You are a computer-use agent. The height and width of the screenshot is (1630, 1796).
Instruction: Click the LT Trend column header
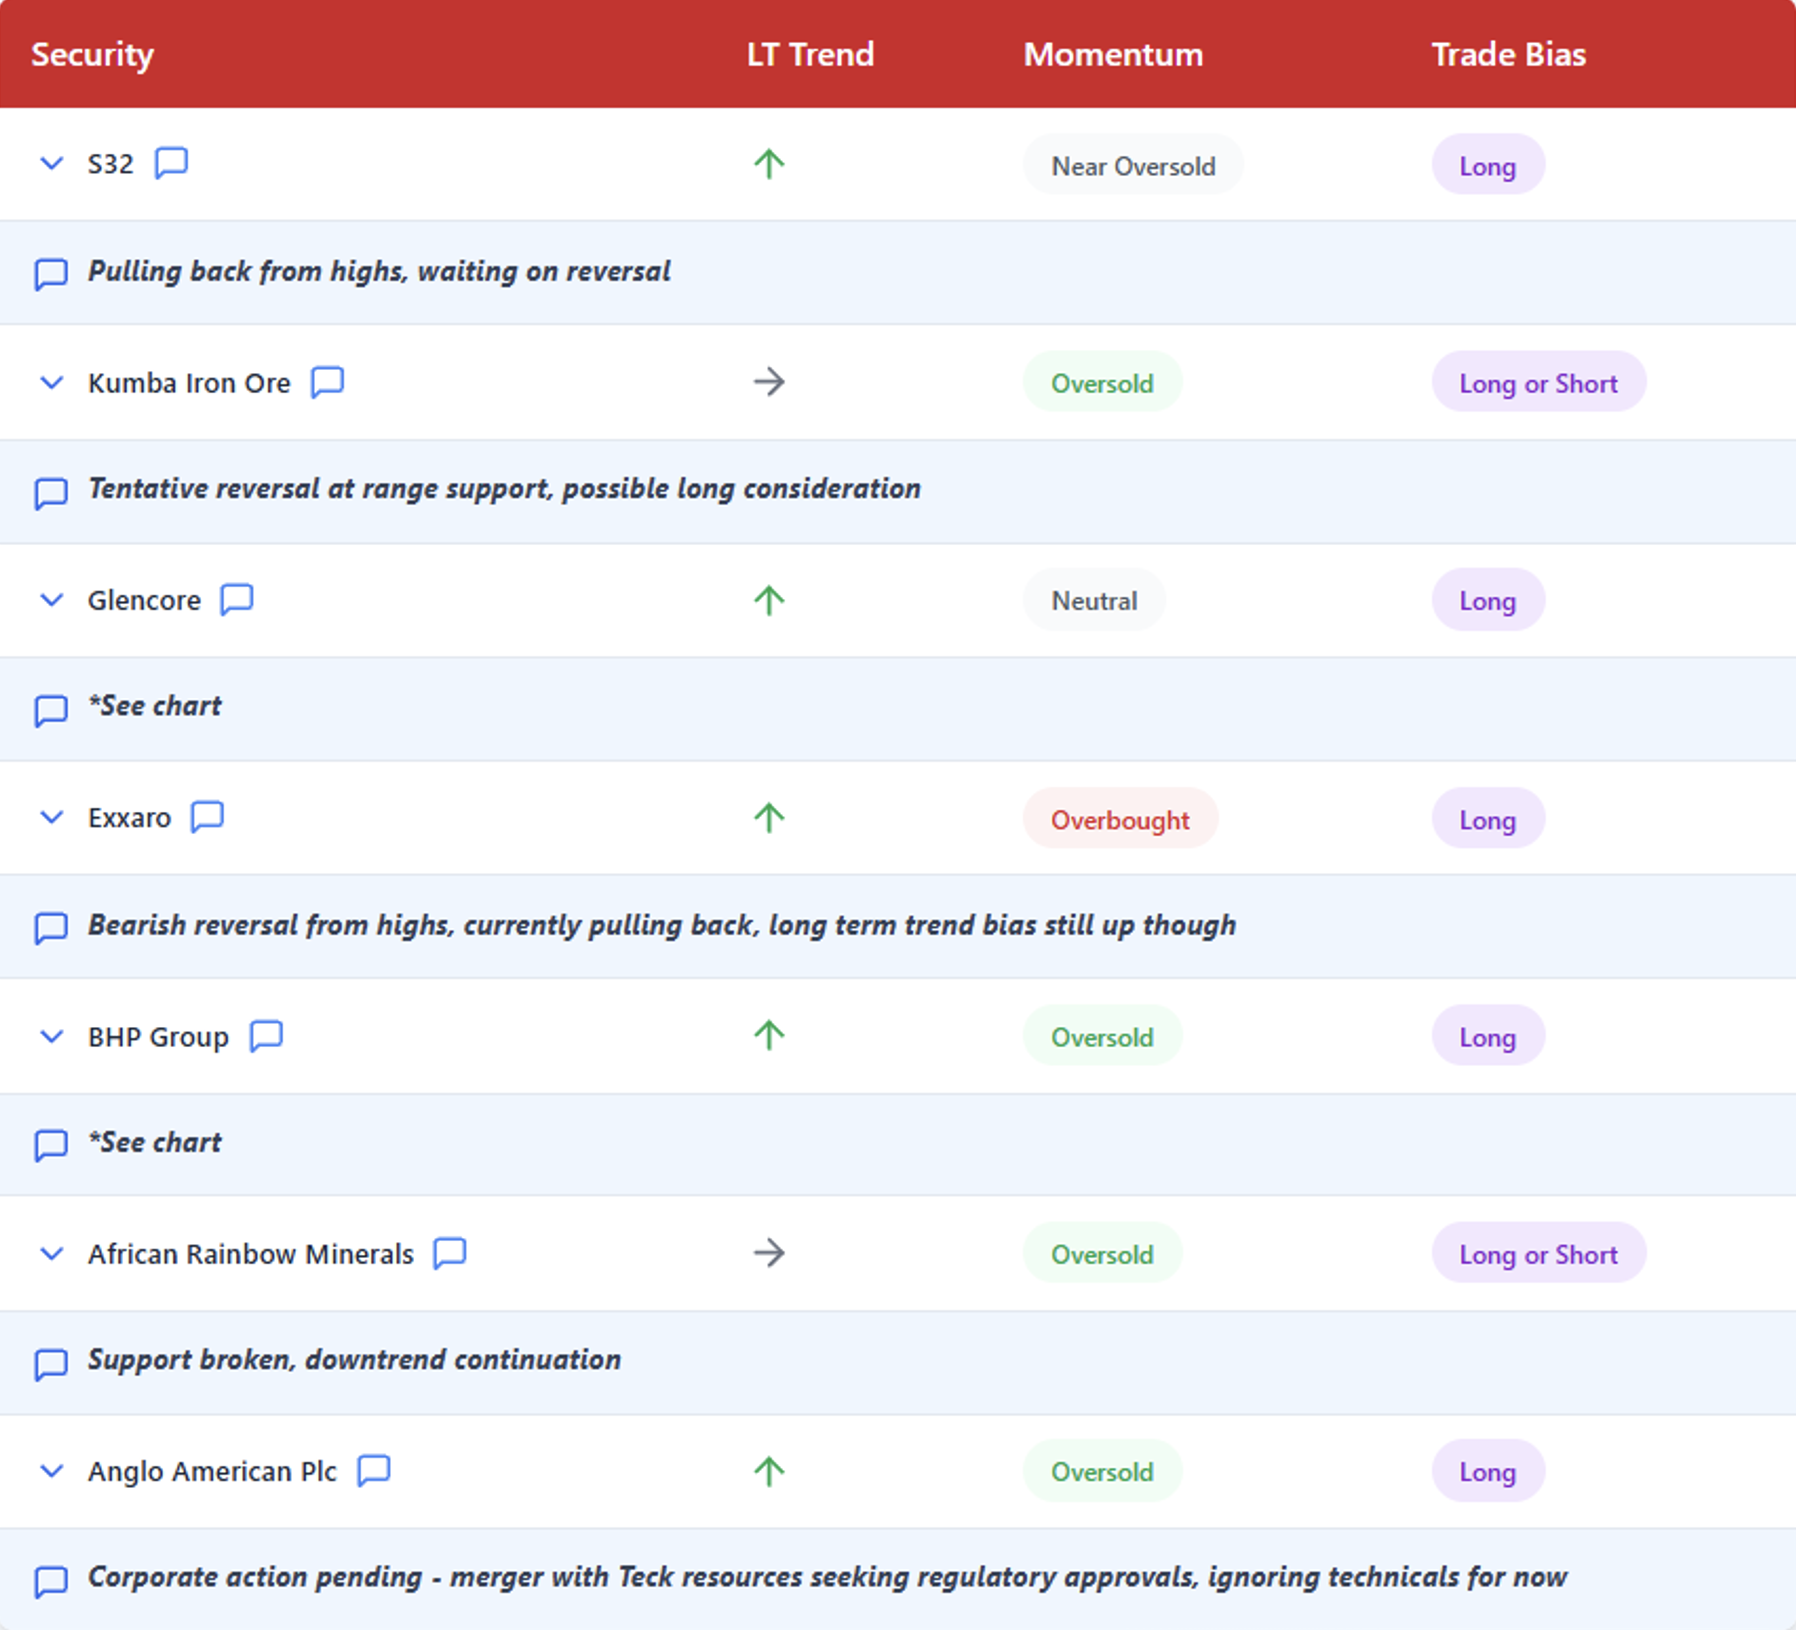point(810,54)
